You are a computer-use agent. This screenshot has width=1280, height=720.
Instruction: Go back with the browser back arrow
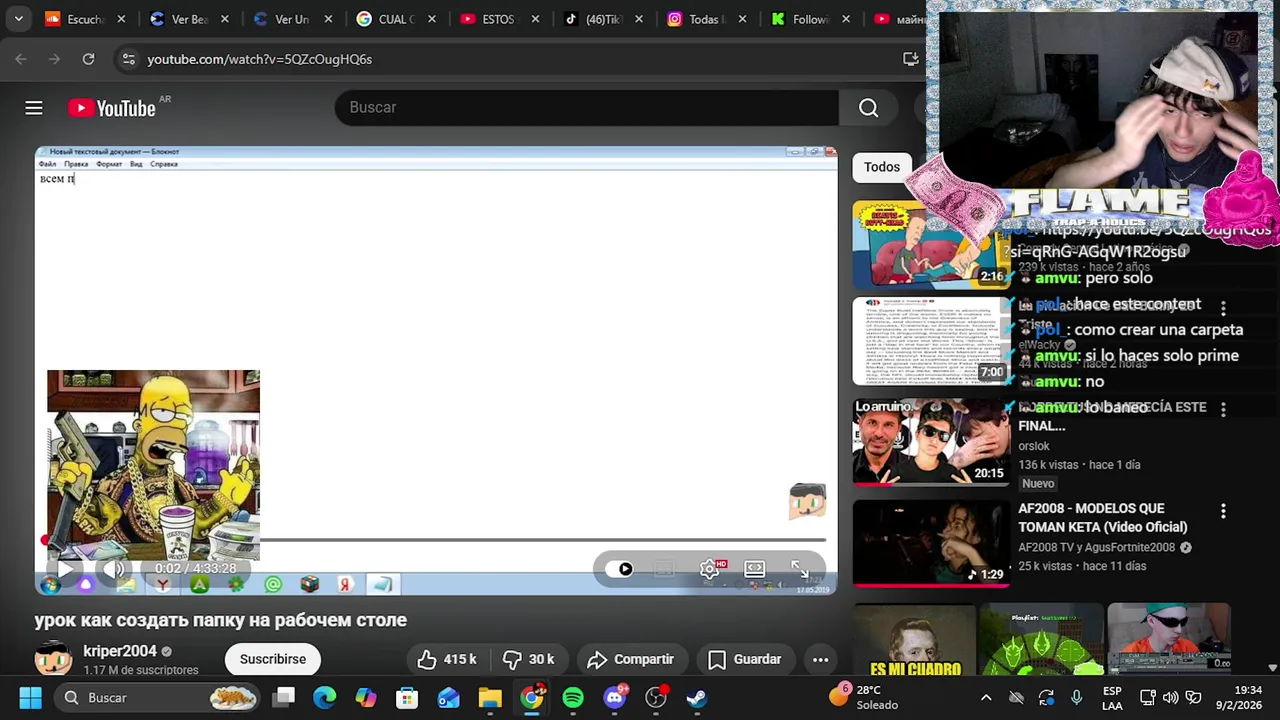(21, 59)
